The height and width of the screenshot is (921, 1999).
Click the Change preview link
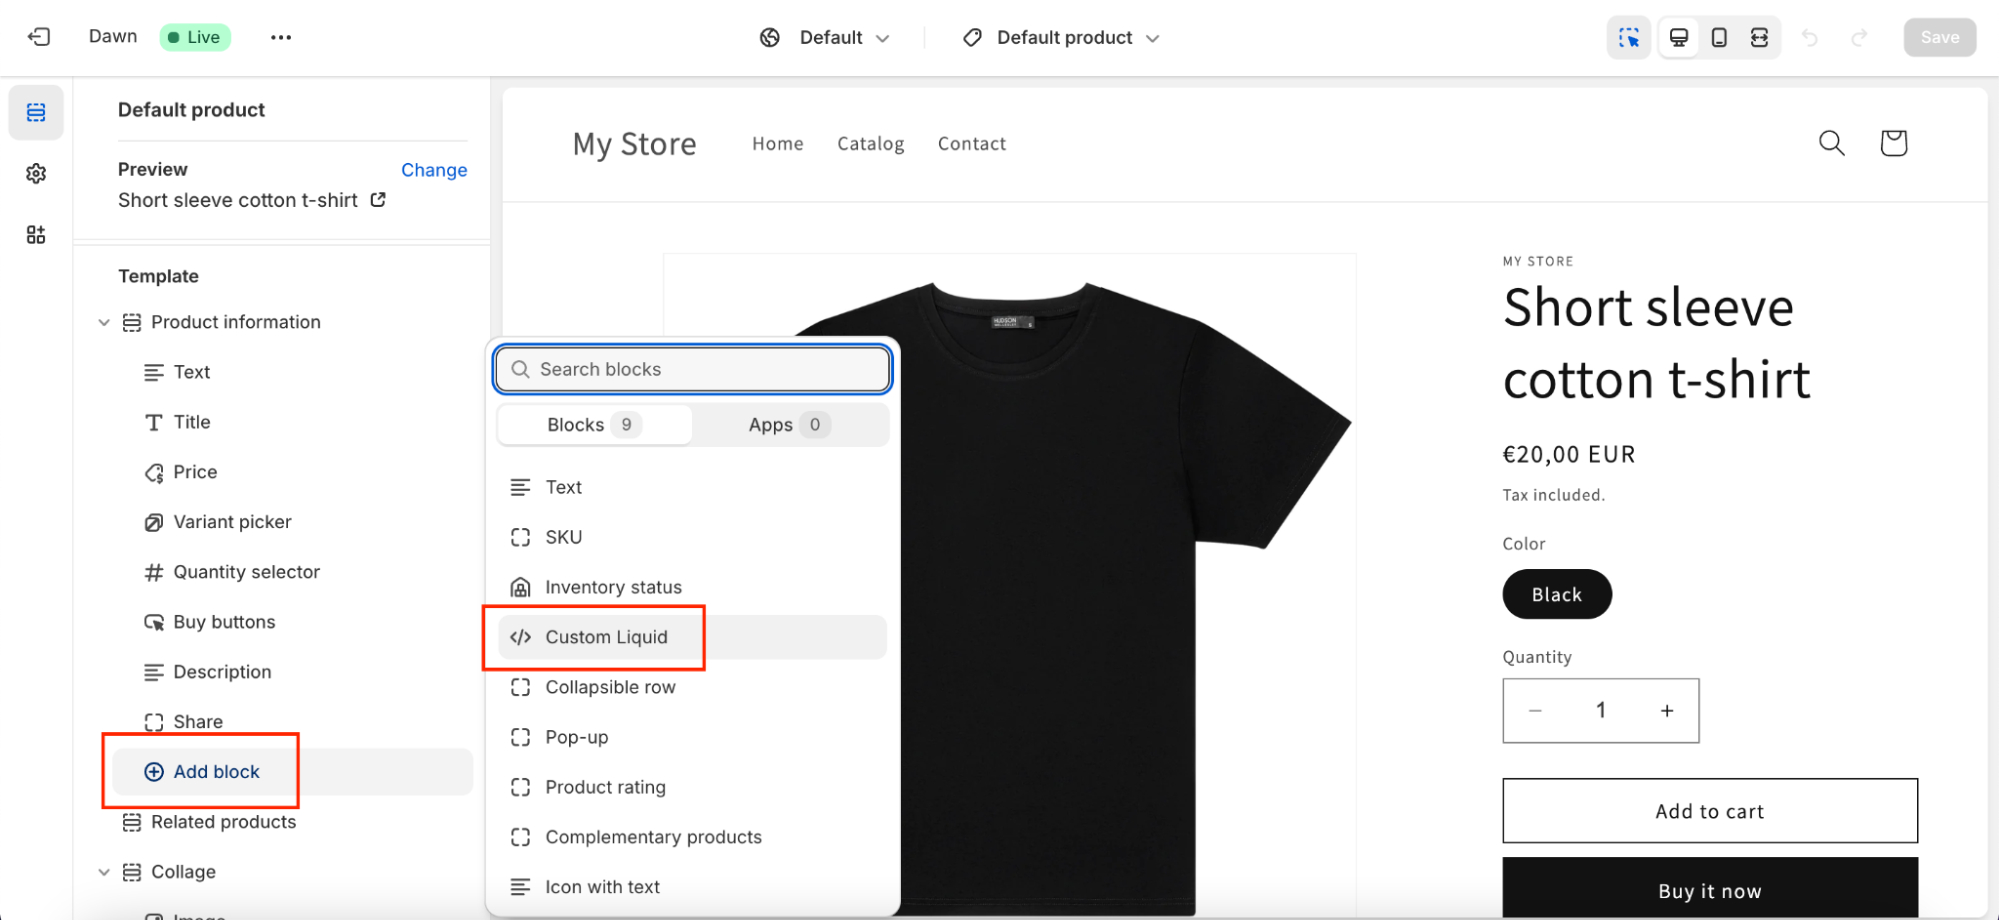click(434, 170)
